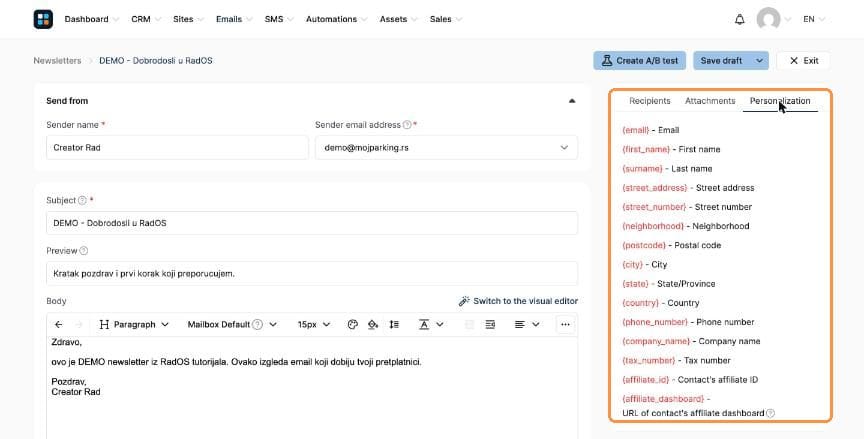Click the {surname} personalization tag
Viewport: 864px width, 439px height.
tap(642, 169)
